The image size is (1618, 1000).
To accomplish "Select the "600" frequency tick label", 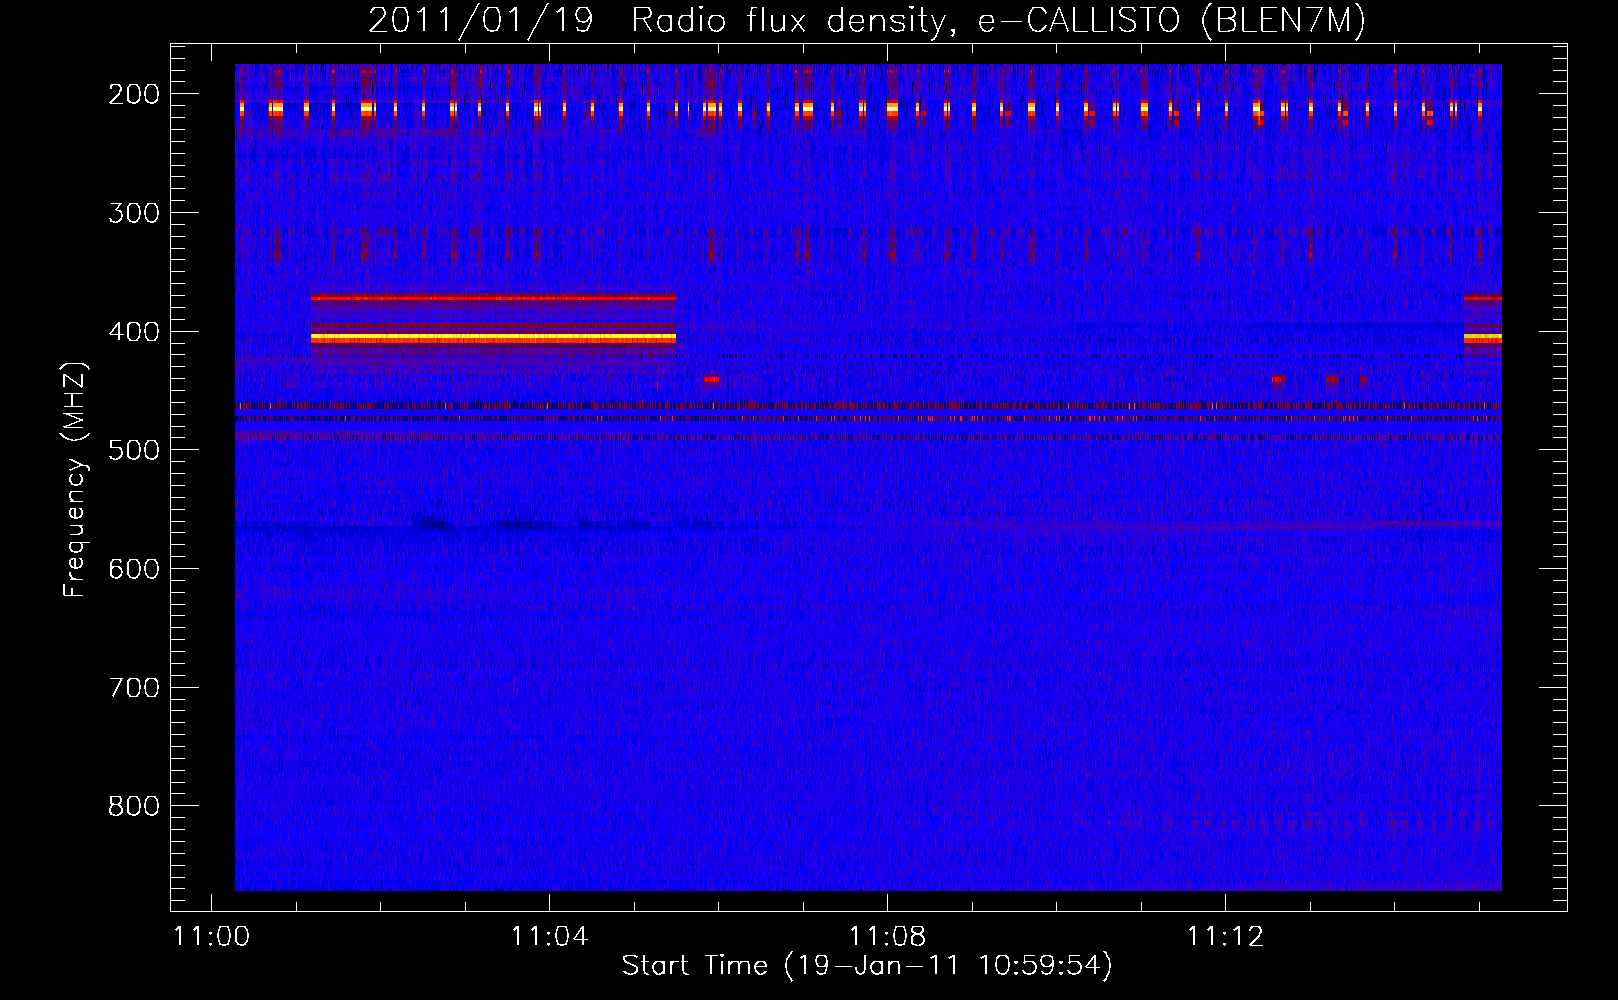I will click(134, 569).
